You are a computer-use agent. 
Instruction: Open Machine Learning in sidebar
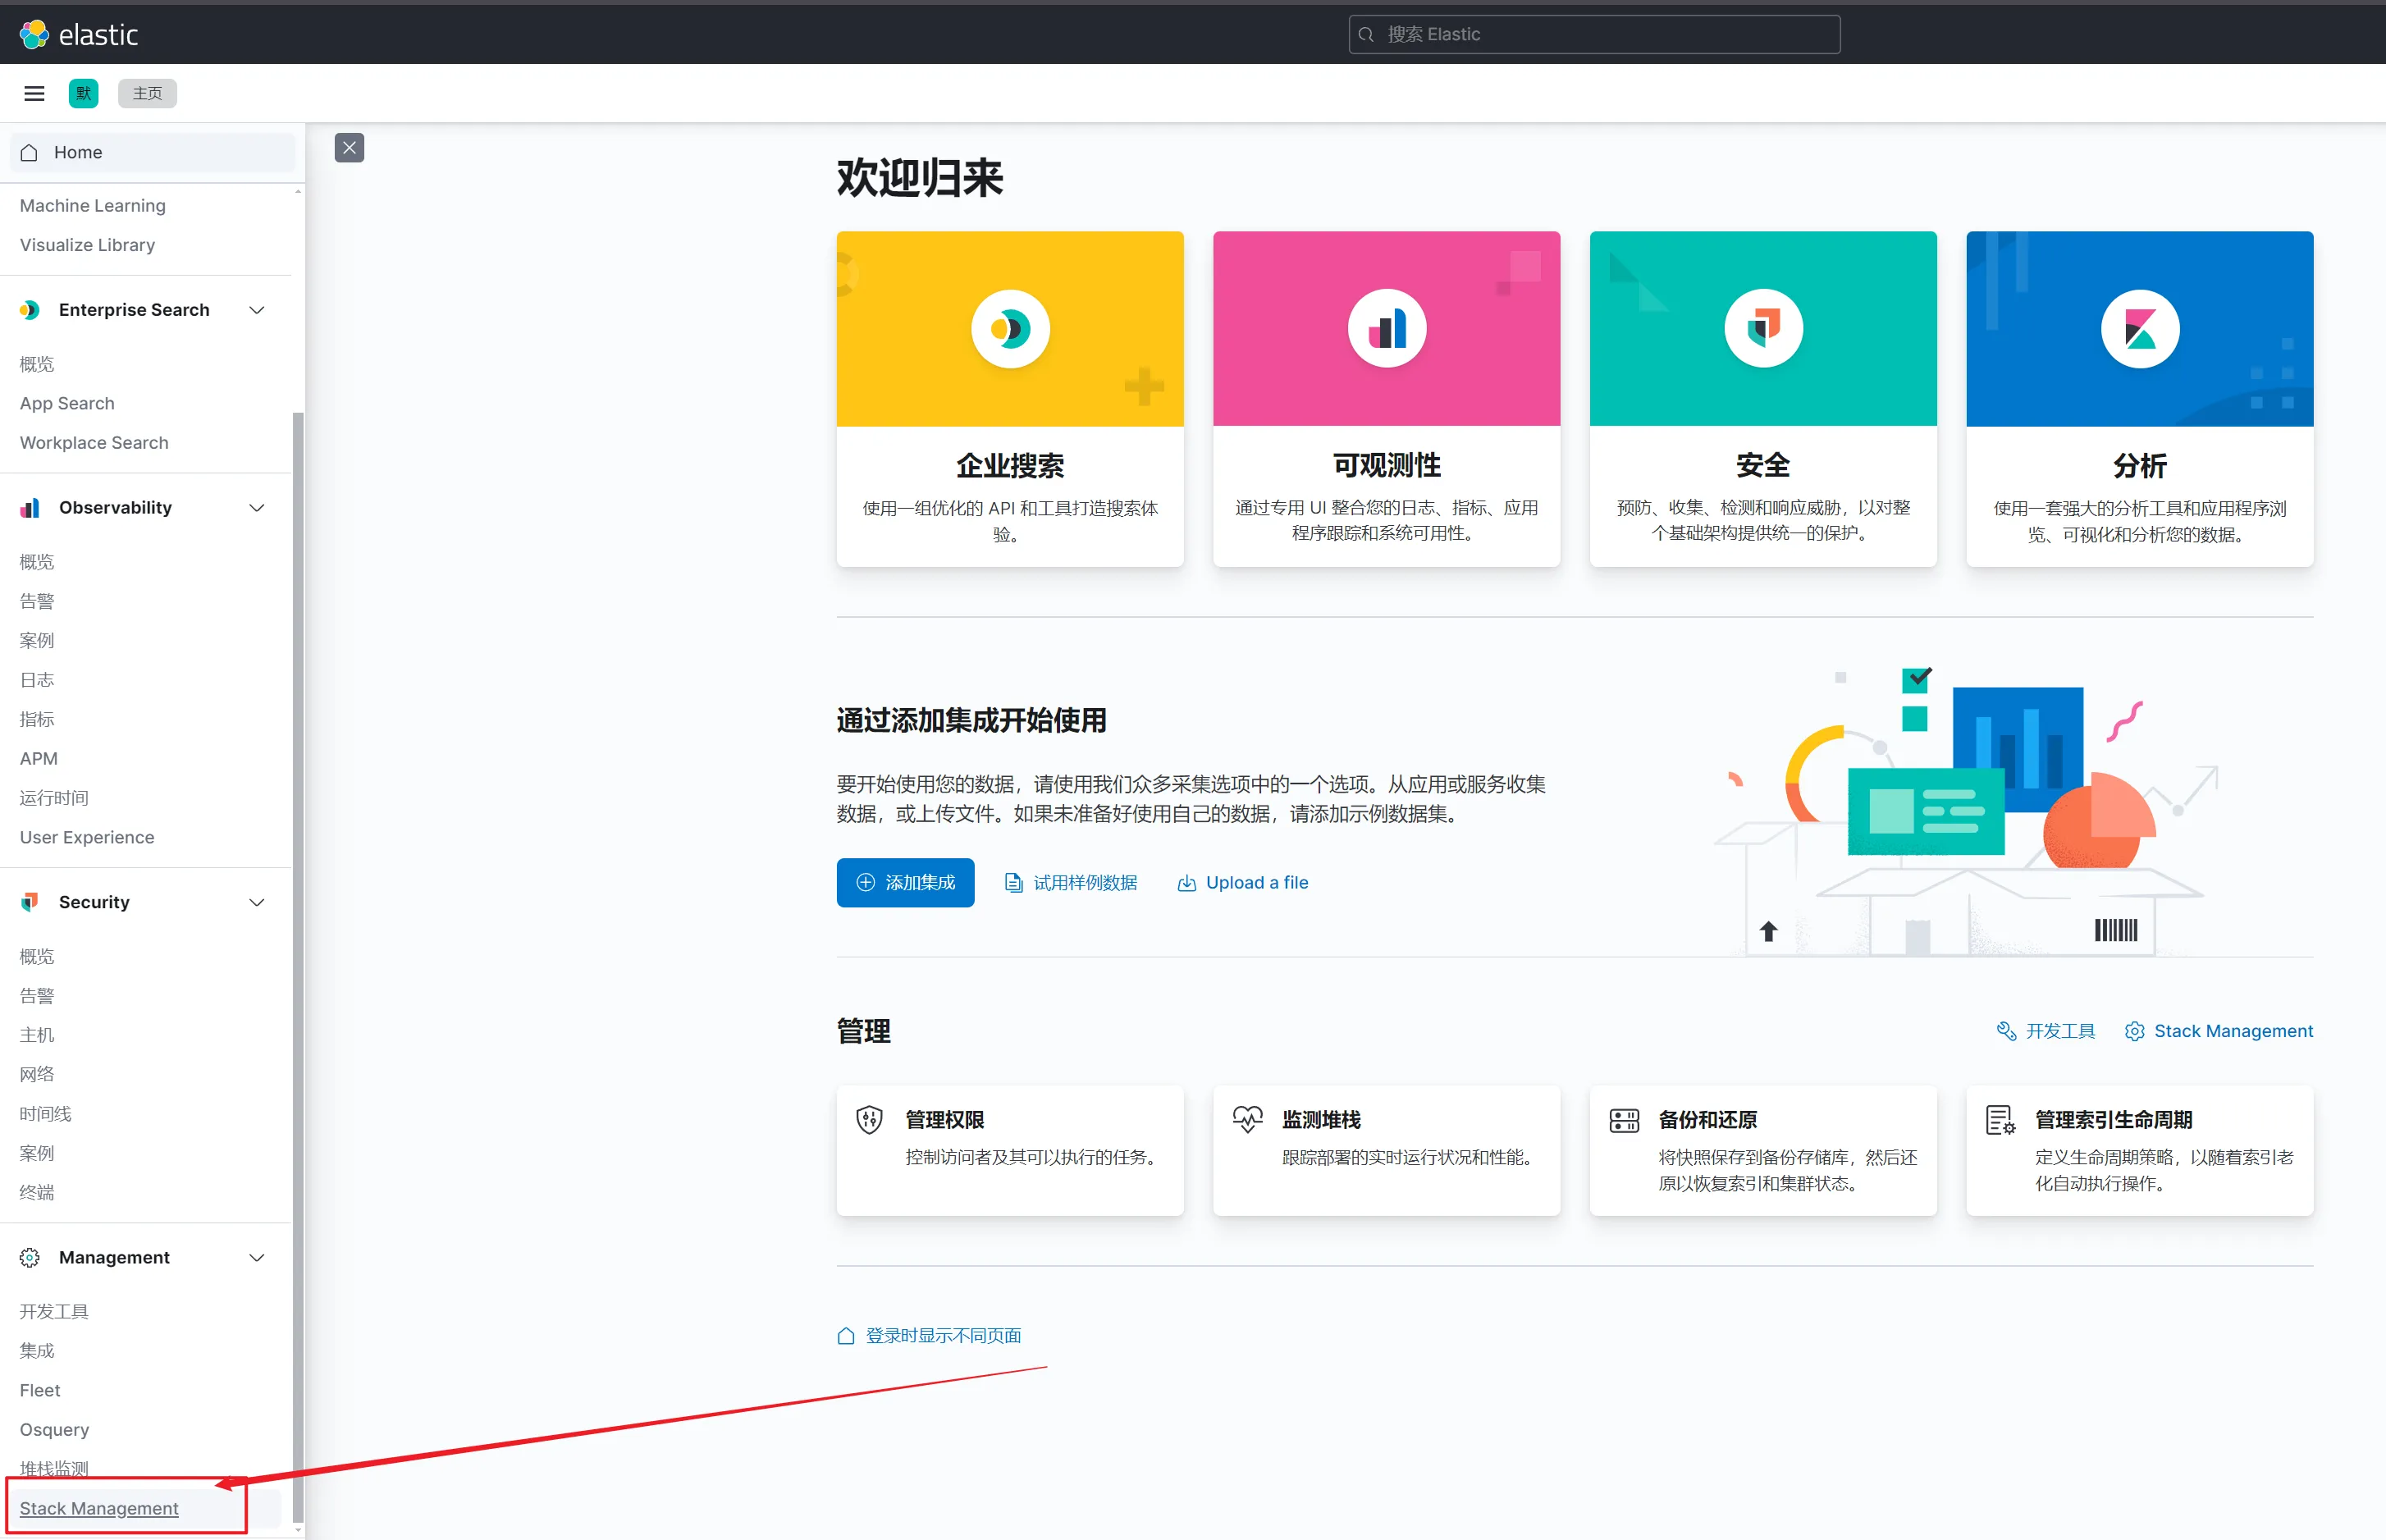pos(93,205)
